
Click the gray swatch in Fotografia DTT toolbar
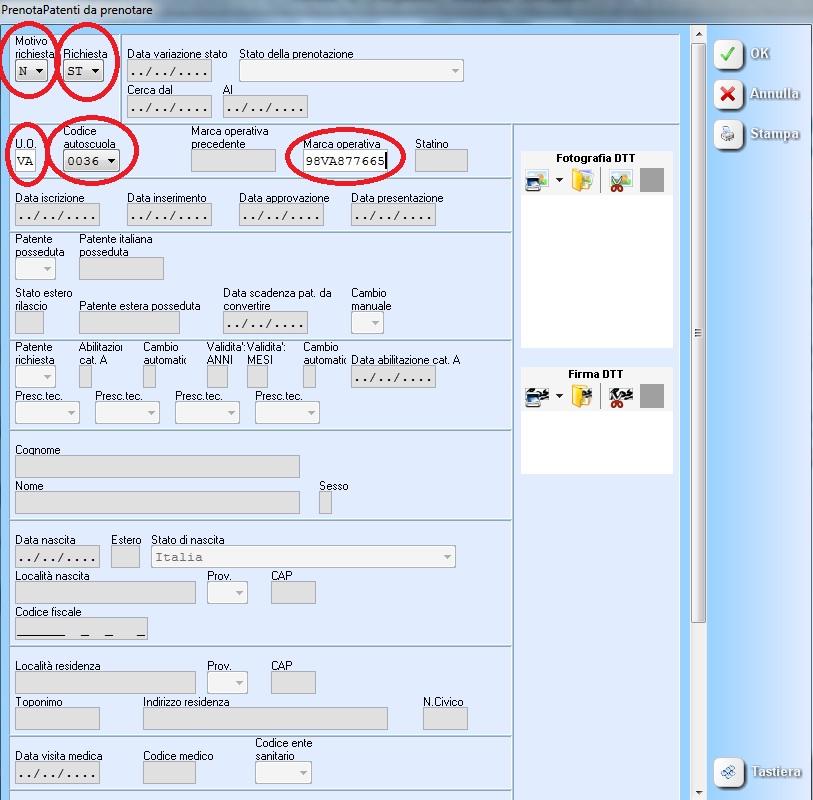pos(651,181)
